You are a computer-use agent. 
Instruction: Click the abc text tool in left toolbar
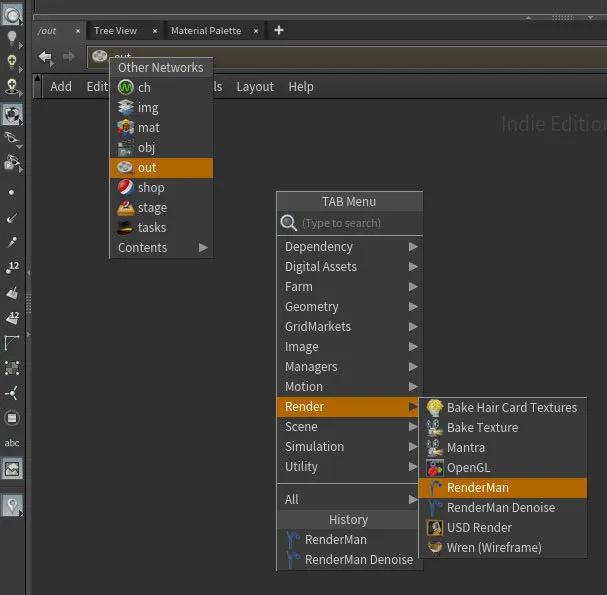12,443
